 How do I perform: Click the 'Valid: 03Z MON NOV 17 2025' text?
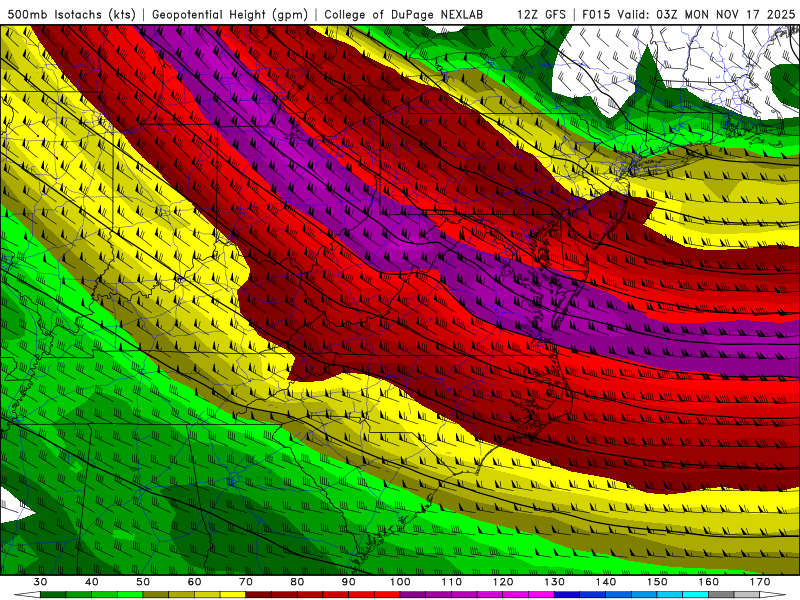click(x=706, y=14)
